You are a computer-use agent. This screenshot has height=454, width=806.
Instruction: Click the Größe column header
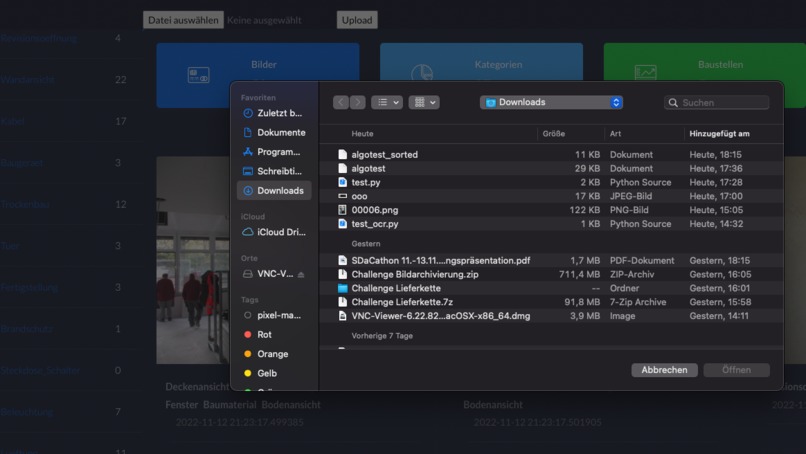554,134
